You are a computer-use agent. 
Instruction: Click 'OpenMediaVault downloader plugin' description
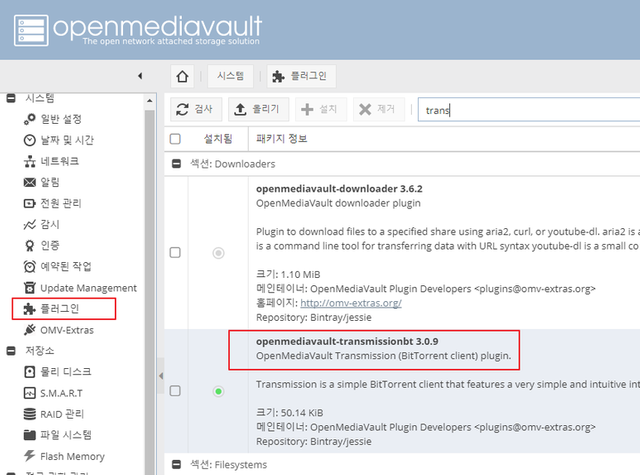[x=338, y=203]
